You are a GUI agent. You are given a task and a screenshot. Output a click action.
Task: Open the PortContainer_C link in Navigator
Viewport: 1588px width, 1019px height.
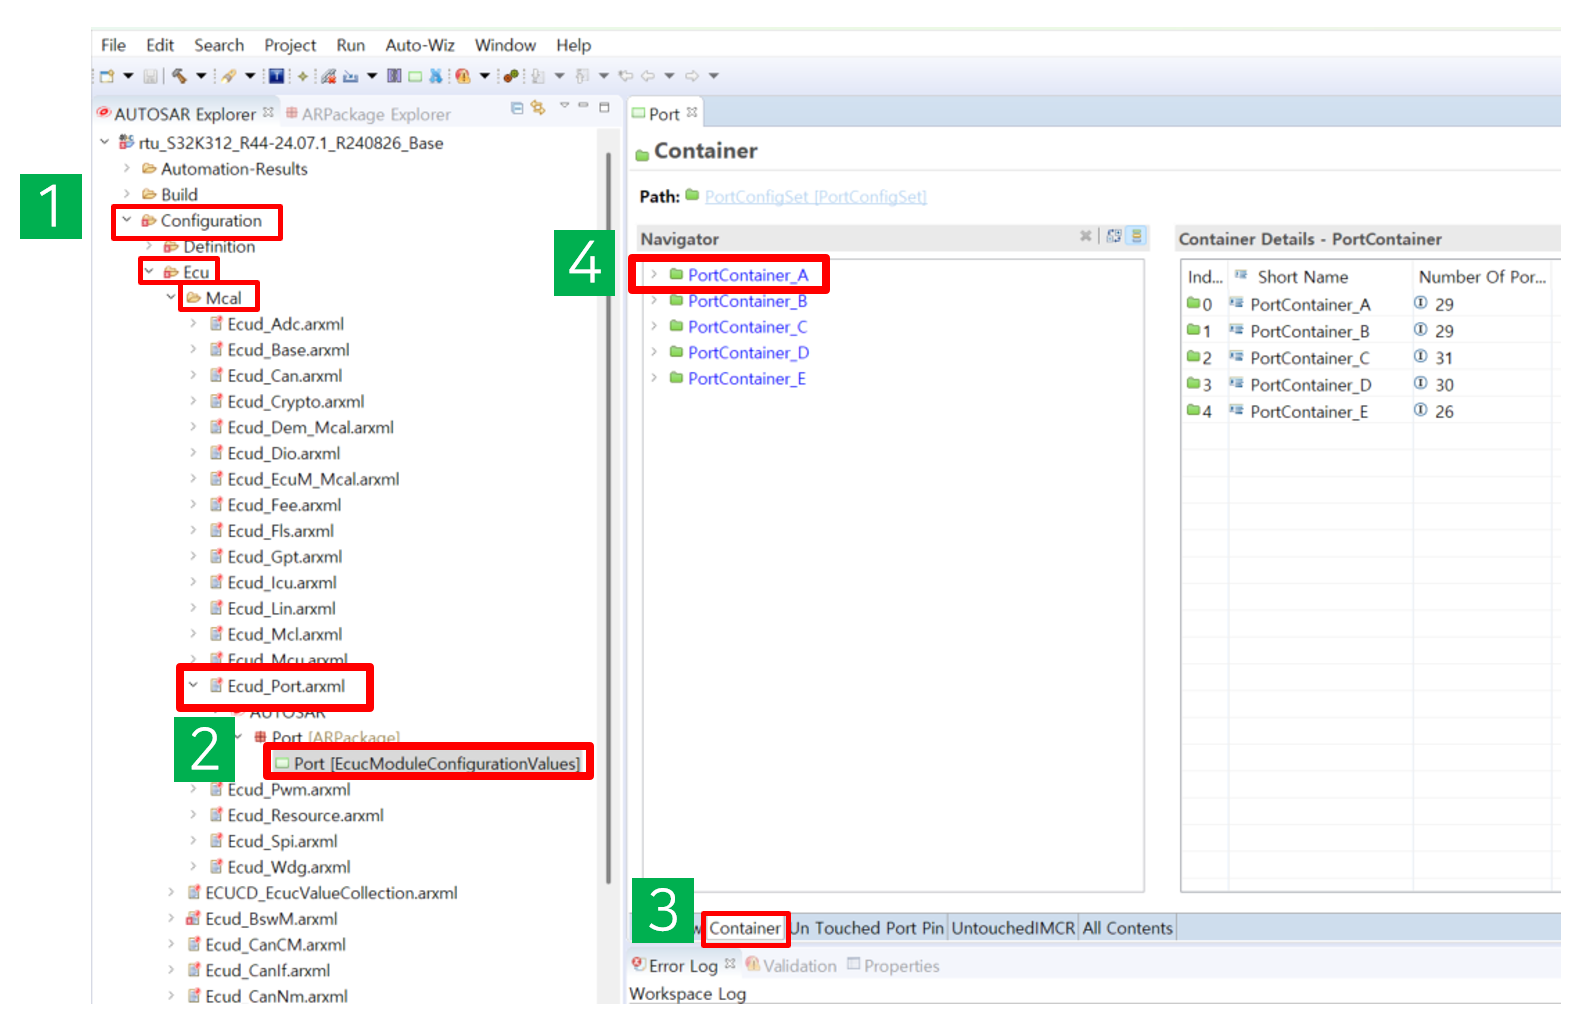pos(747,327)
